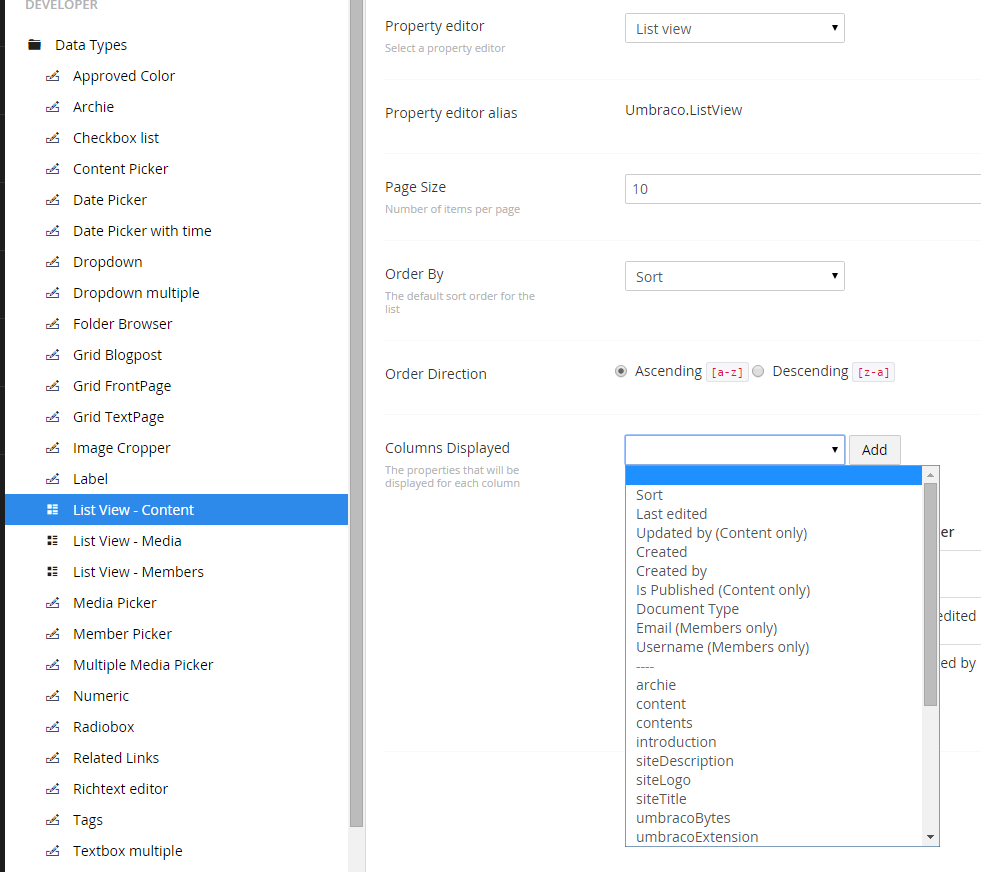Click the icon beside Tags data type

click(53, 820)
